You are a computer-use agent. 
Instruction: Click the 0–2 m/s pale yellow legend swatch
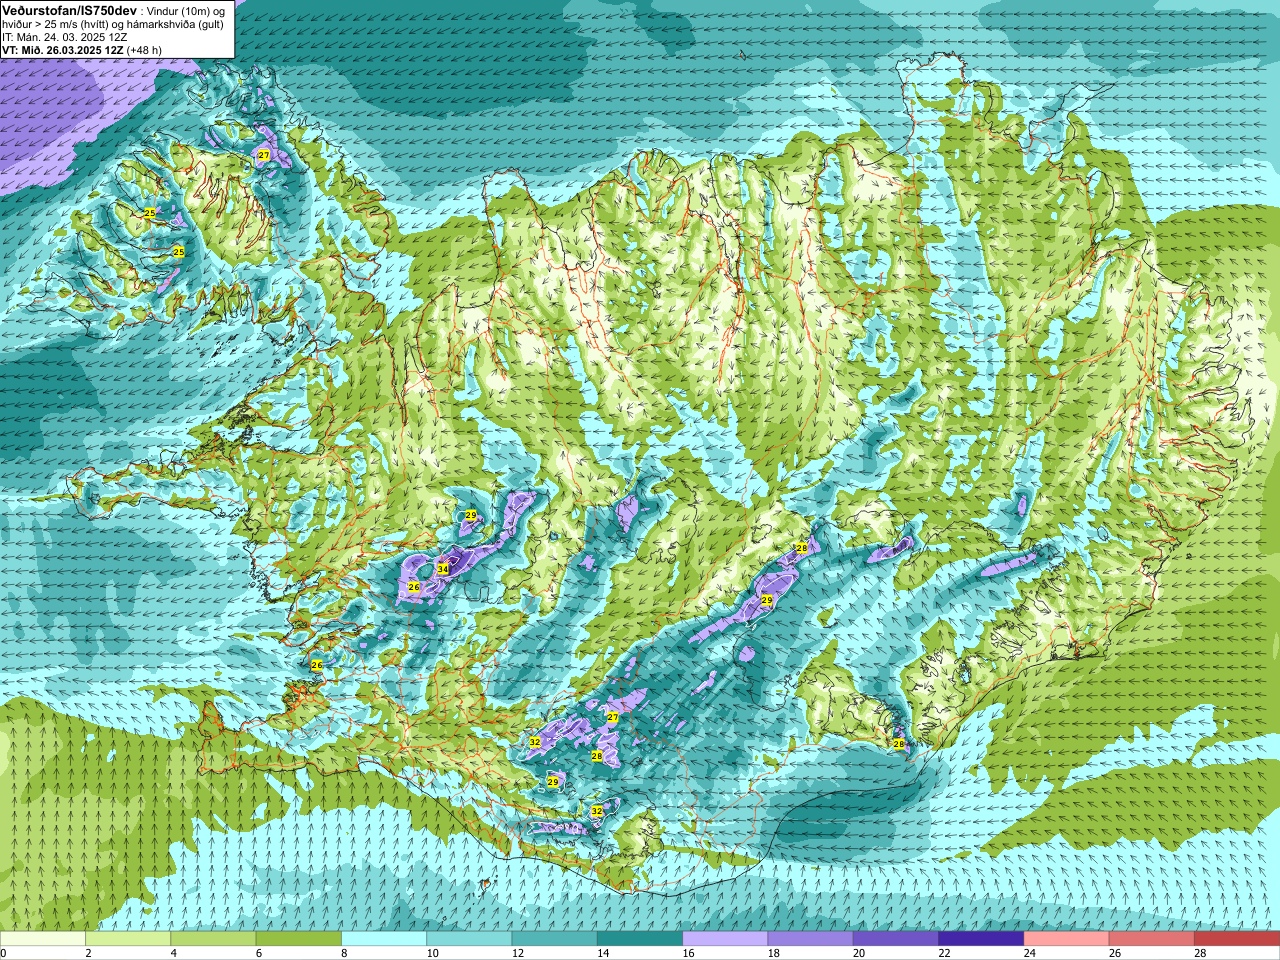tap(43, 939)
